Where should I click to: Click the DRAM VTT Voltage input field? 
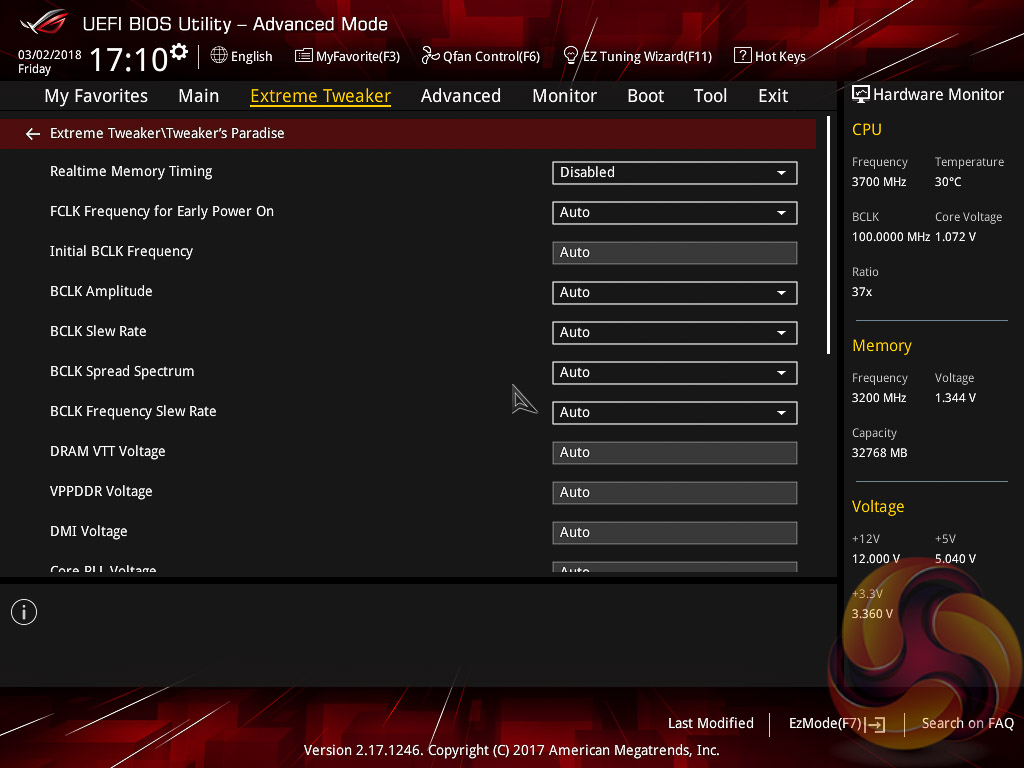pos(675,453)
